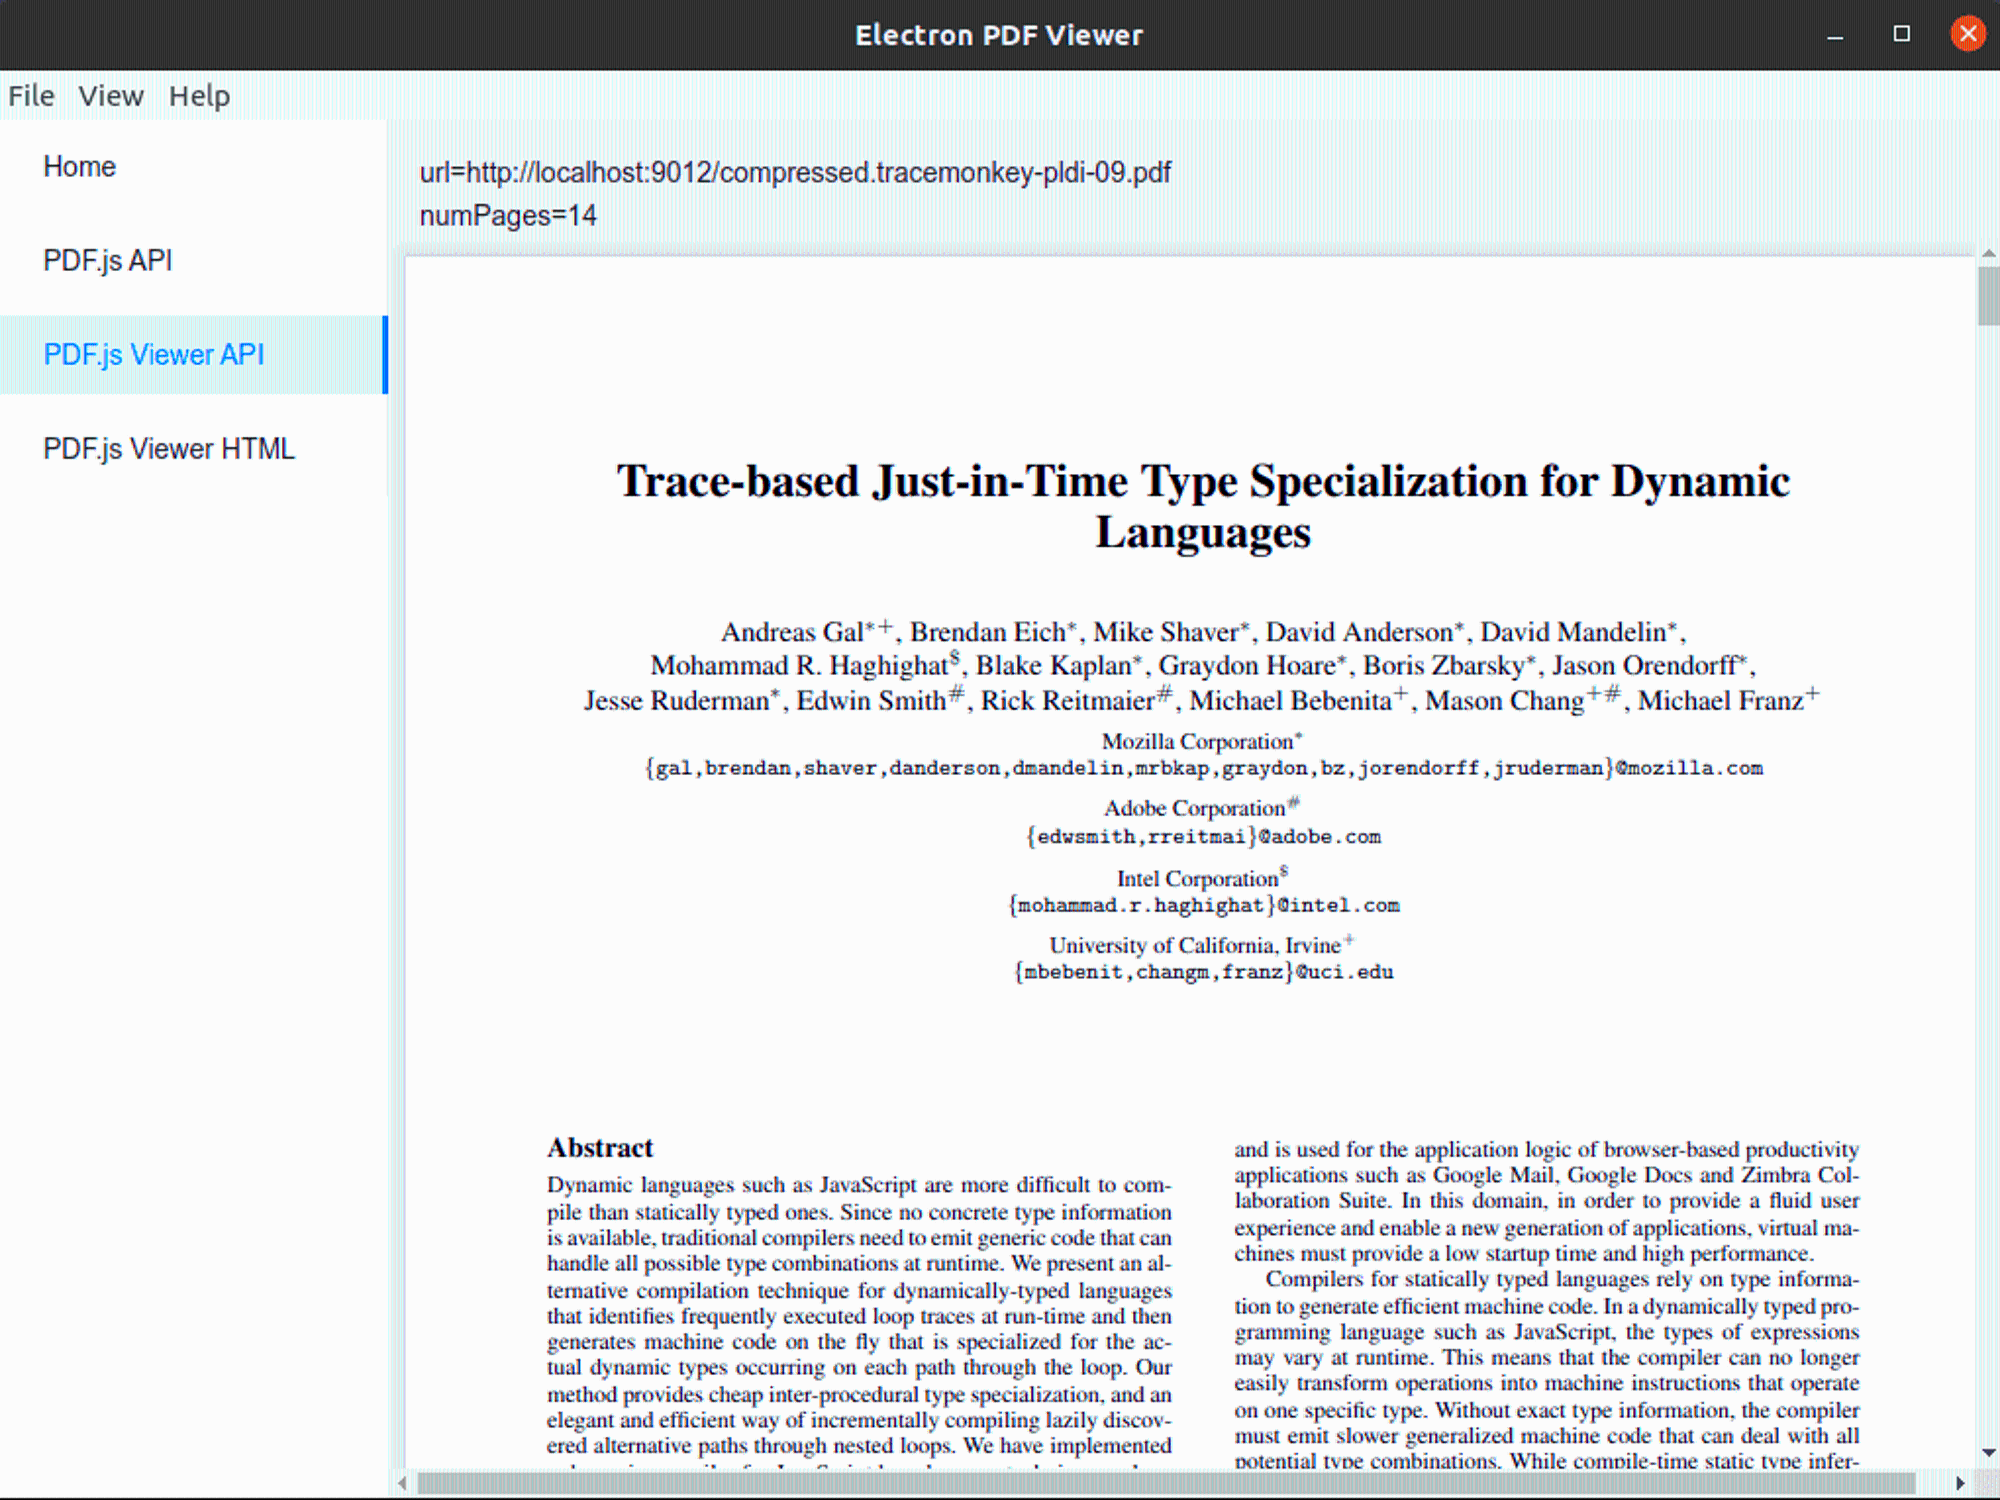Click the vertical scrollbar thumb
2000x1500 pixels.
pos(1988,296)
